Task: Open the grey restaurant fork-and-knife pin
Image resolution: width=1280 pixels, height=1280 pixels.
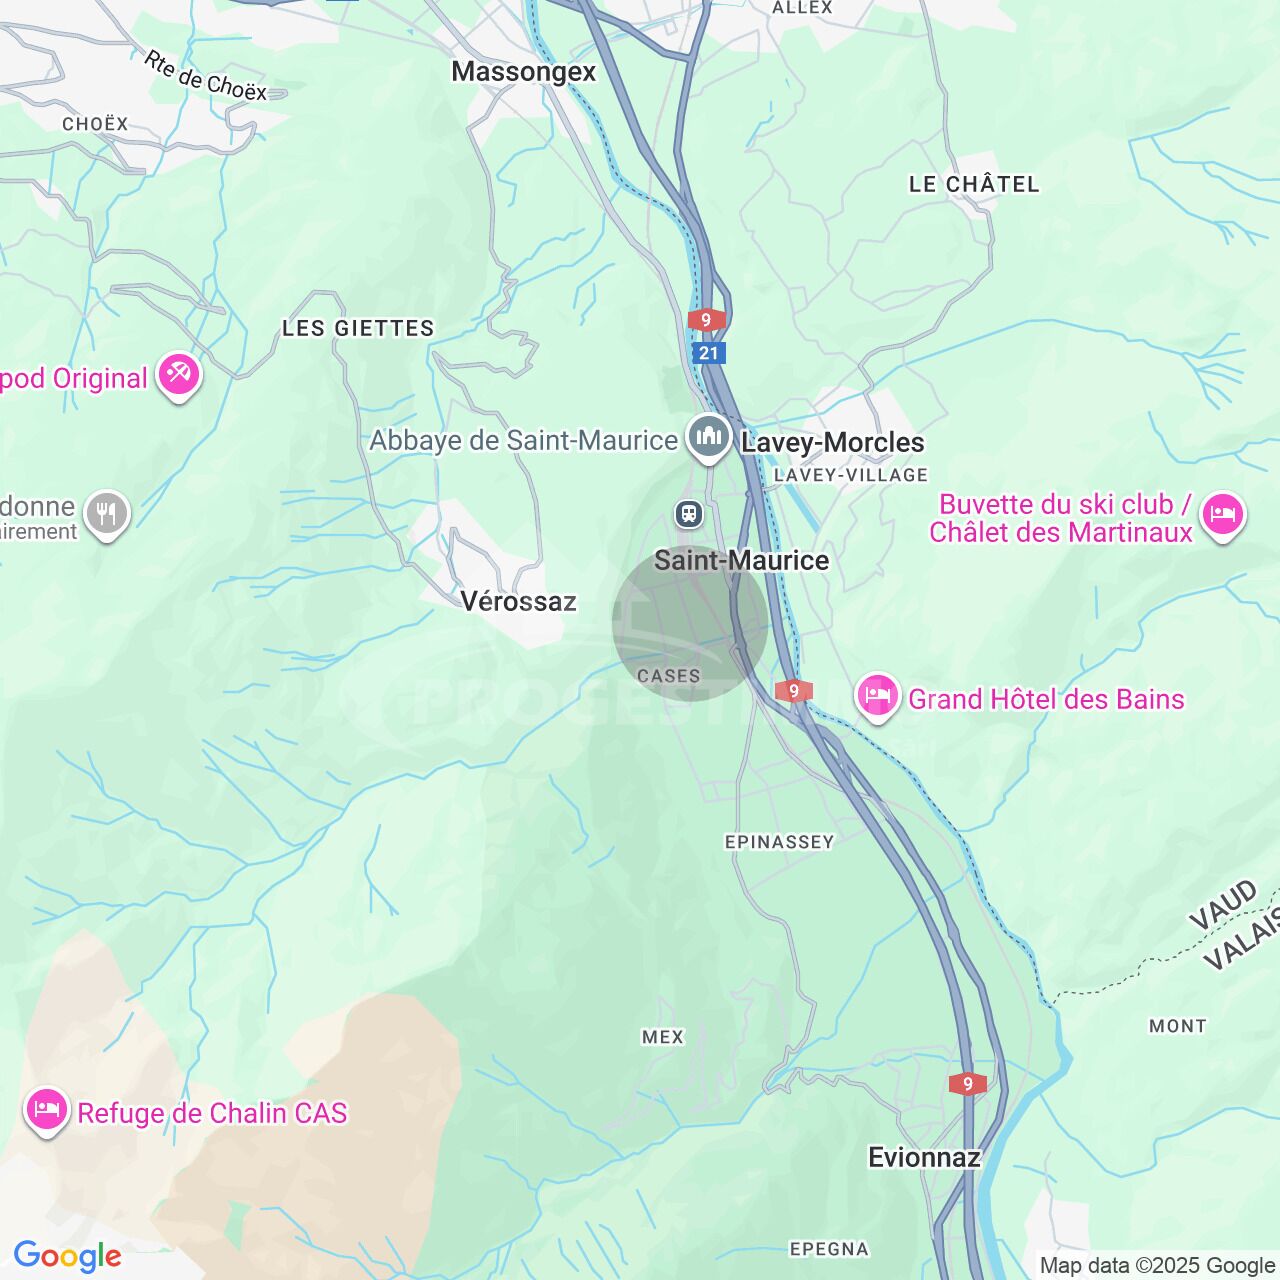Action: [x=107, y=514]
